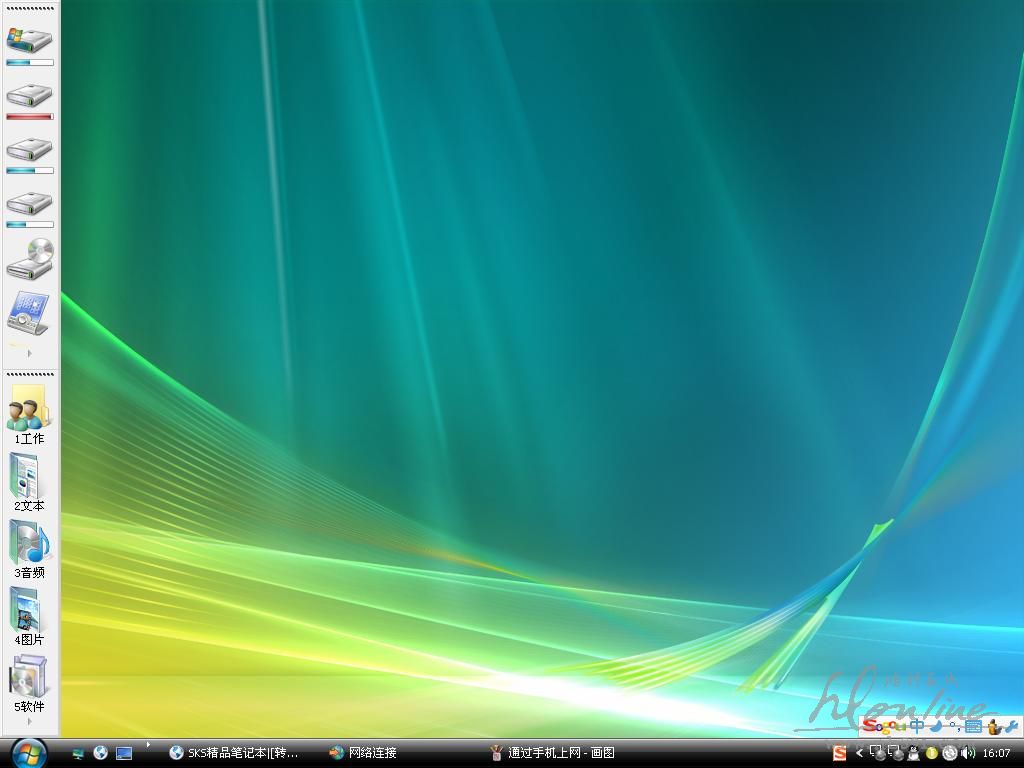Click the volume speaker tray icon
The height and width of the screenshot is (768, 1024).
(967, 753)
